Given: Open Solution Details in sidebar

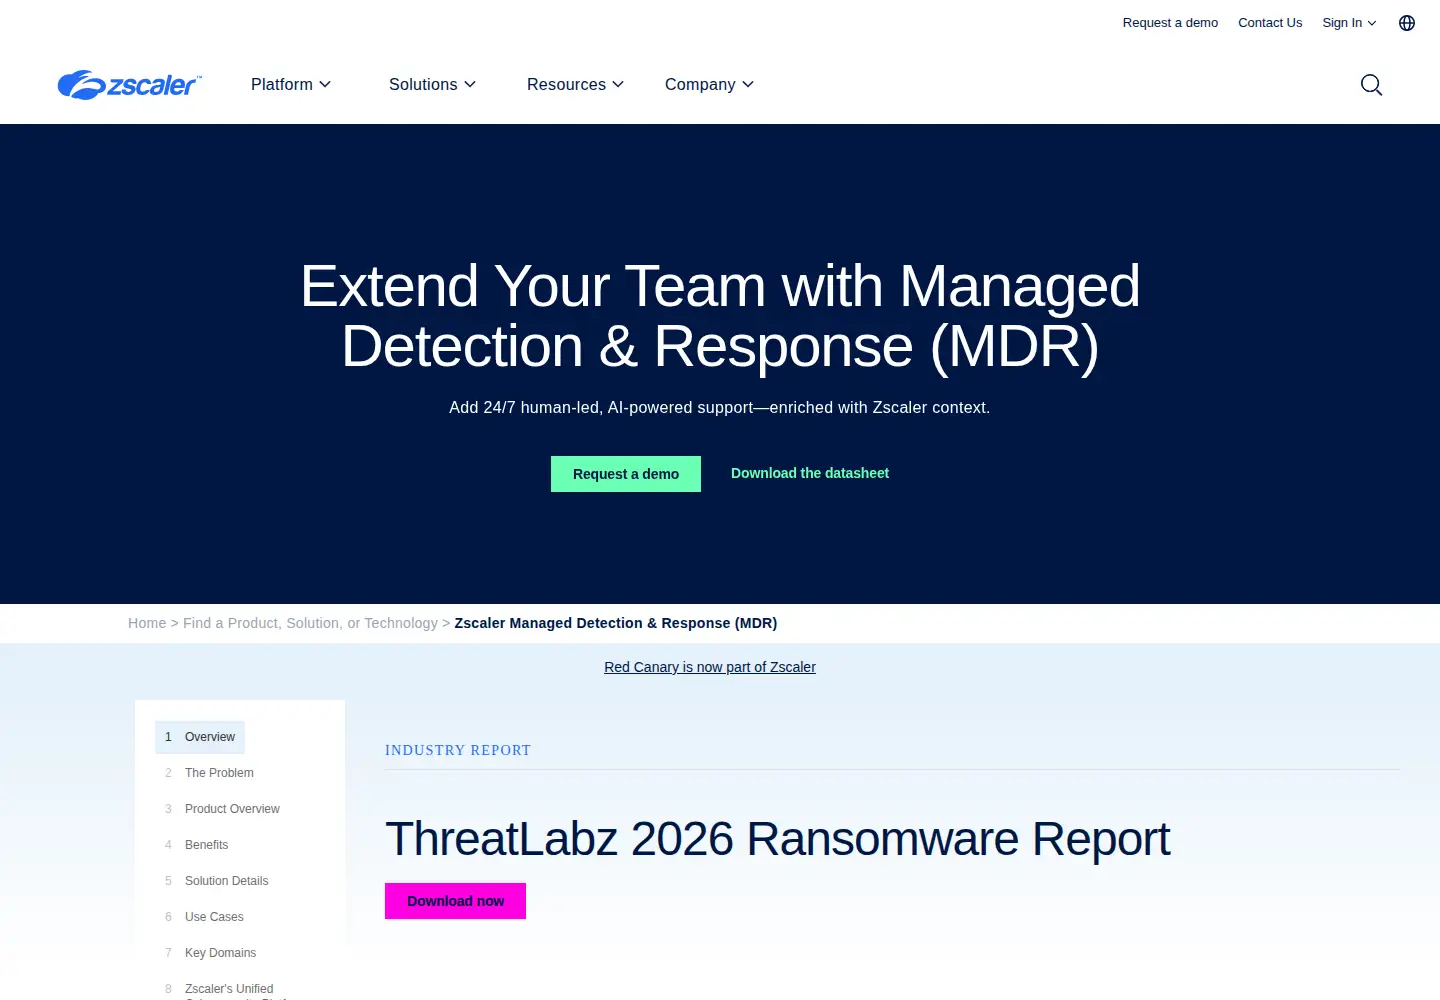Looking at the screenshot, I should point(226,881).
